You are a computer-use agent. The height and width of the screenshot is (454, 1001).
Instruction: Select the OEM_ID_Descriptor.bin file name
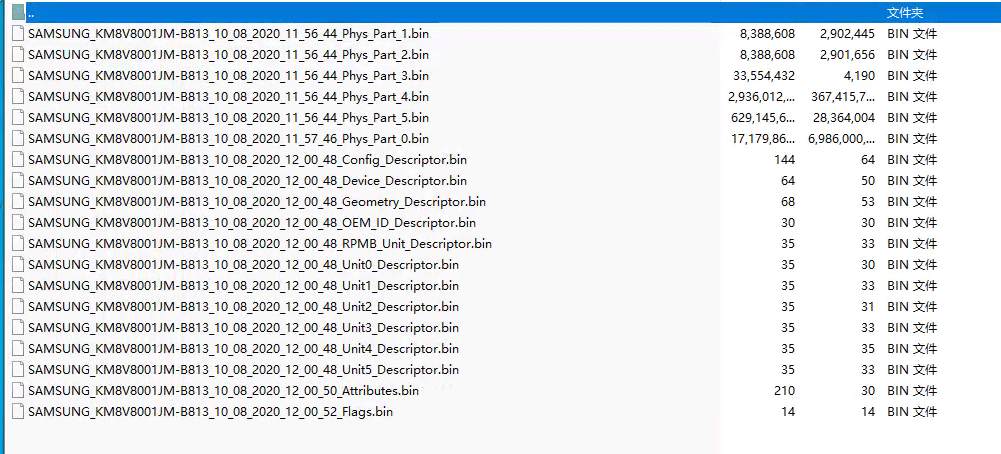click(251, 223)
